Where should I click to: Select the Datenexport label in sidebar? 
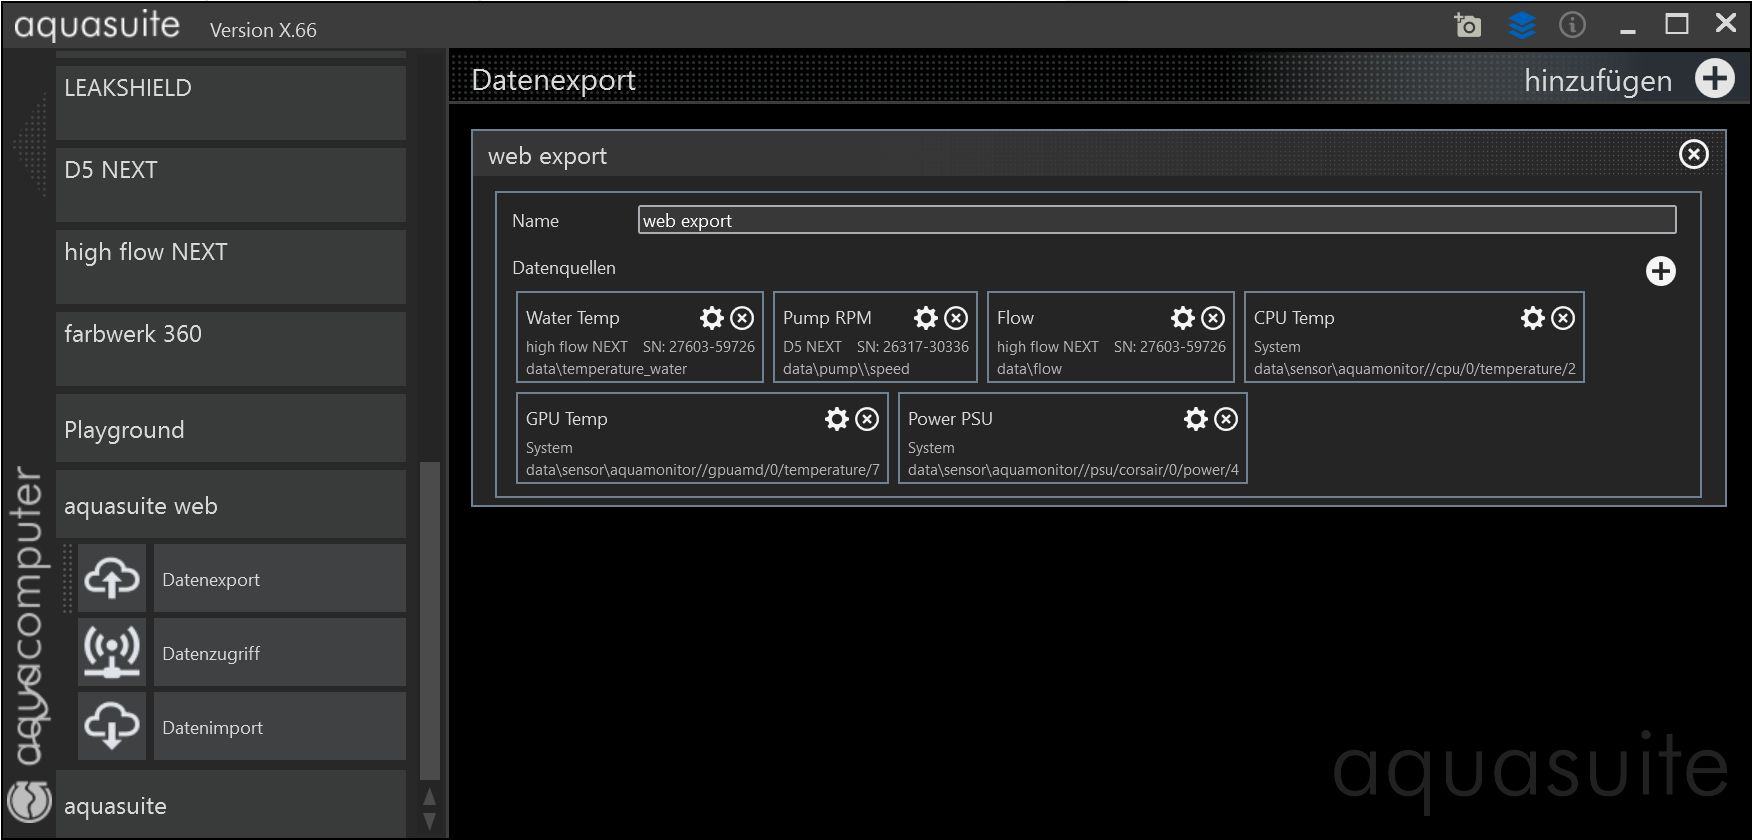[211, 580]
